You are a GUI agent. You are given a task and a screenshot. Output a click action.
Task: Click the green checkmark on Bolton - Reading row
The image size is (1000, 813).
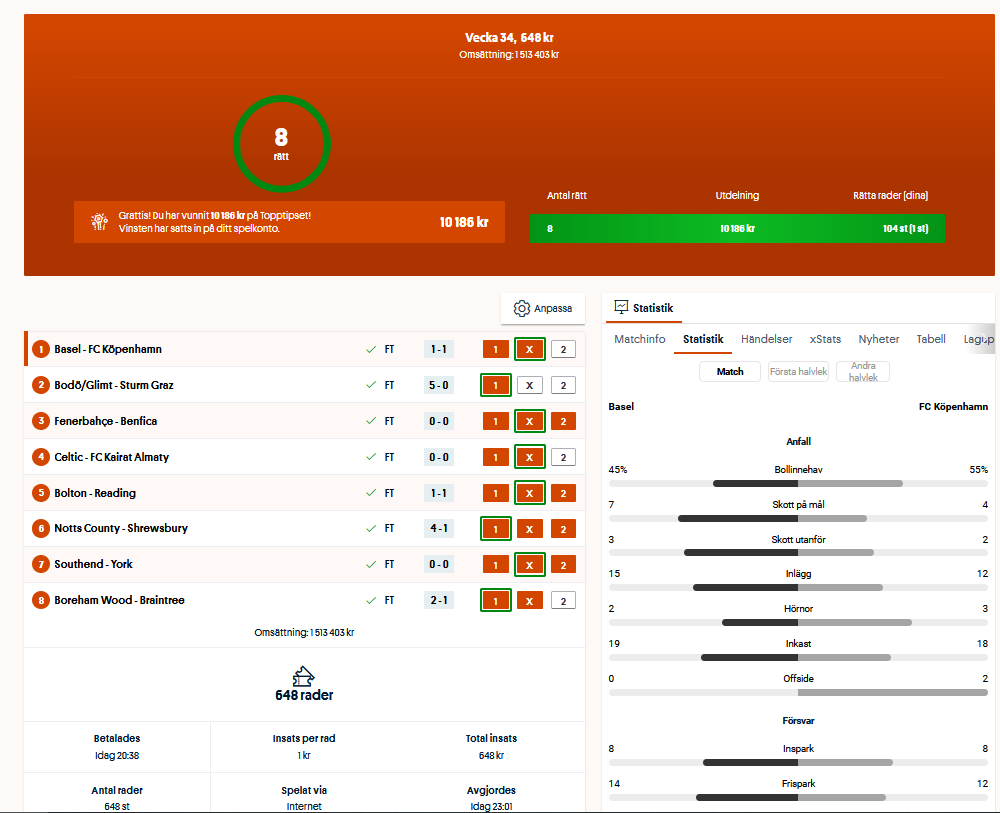tap(371, 493)
